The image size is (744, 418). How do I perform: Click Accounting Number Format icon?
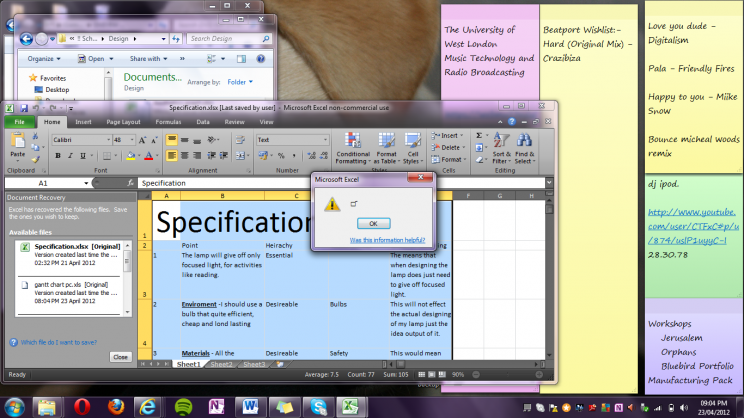(x=263, y=156)
